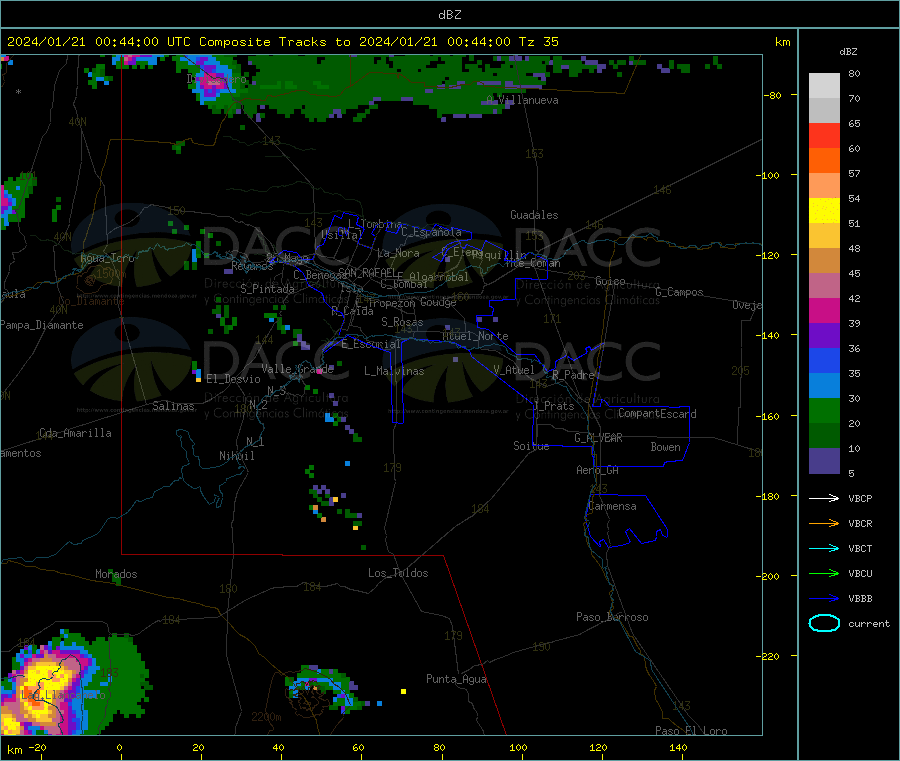
Task: Pick the magenta swatch in the dBZ scale
Action: (x=824, y=310)
